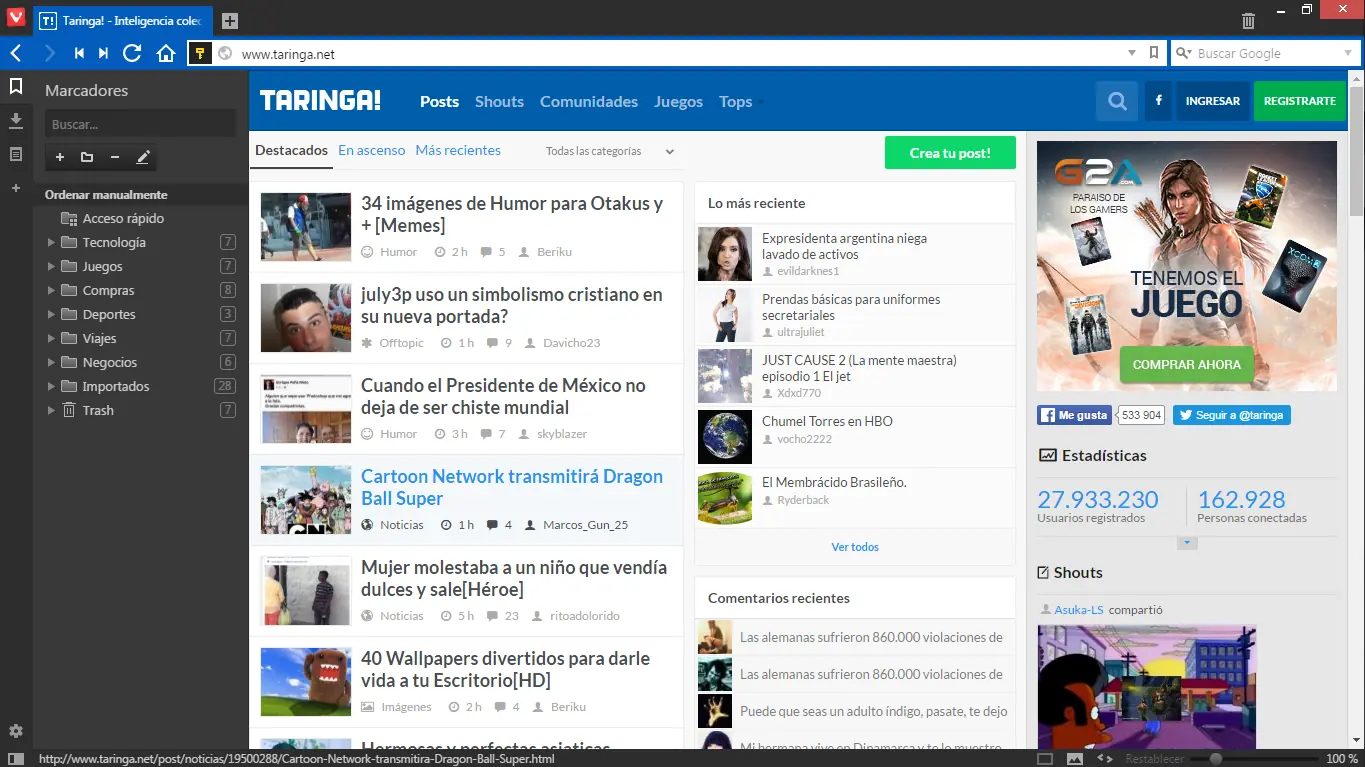Click the REGISTRARTE button
The image size is (1365, 767).
(1300, 101)
